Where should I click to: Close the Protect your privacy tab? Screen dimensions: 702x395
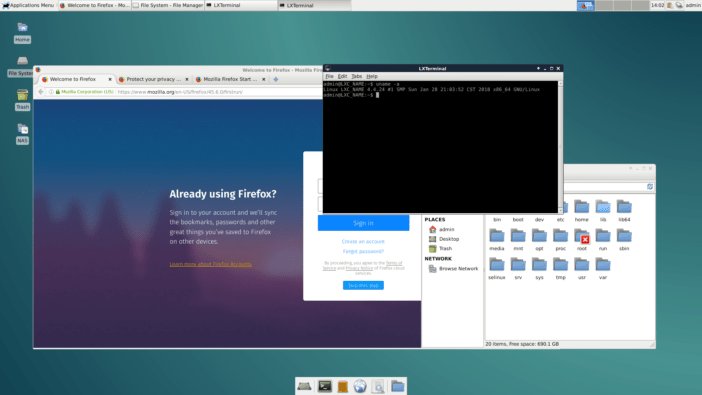click(187, 79)
